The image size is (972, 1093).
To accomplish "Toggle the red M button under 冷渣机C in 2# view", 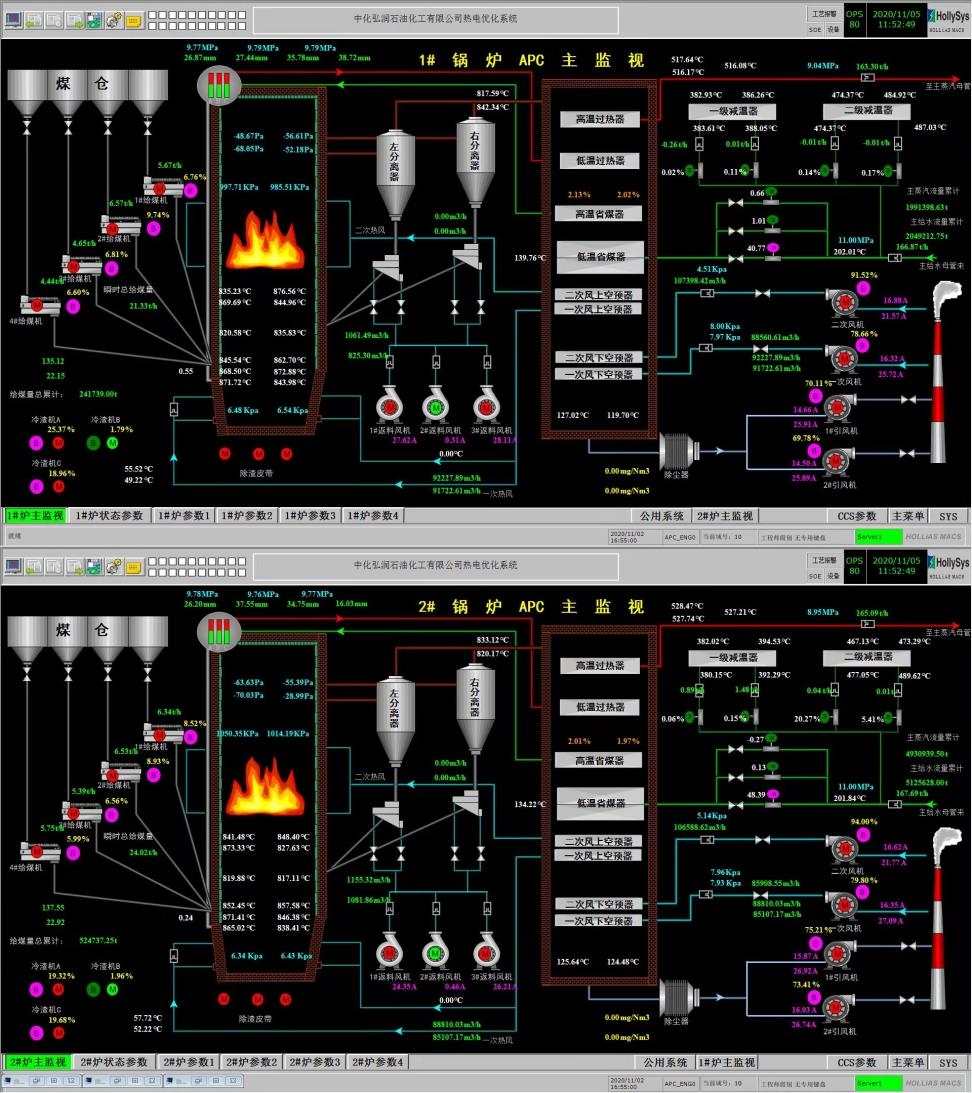I will click(x=58, y=1032).
